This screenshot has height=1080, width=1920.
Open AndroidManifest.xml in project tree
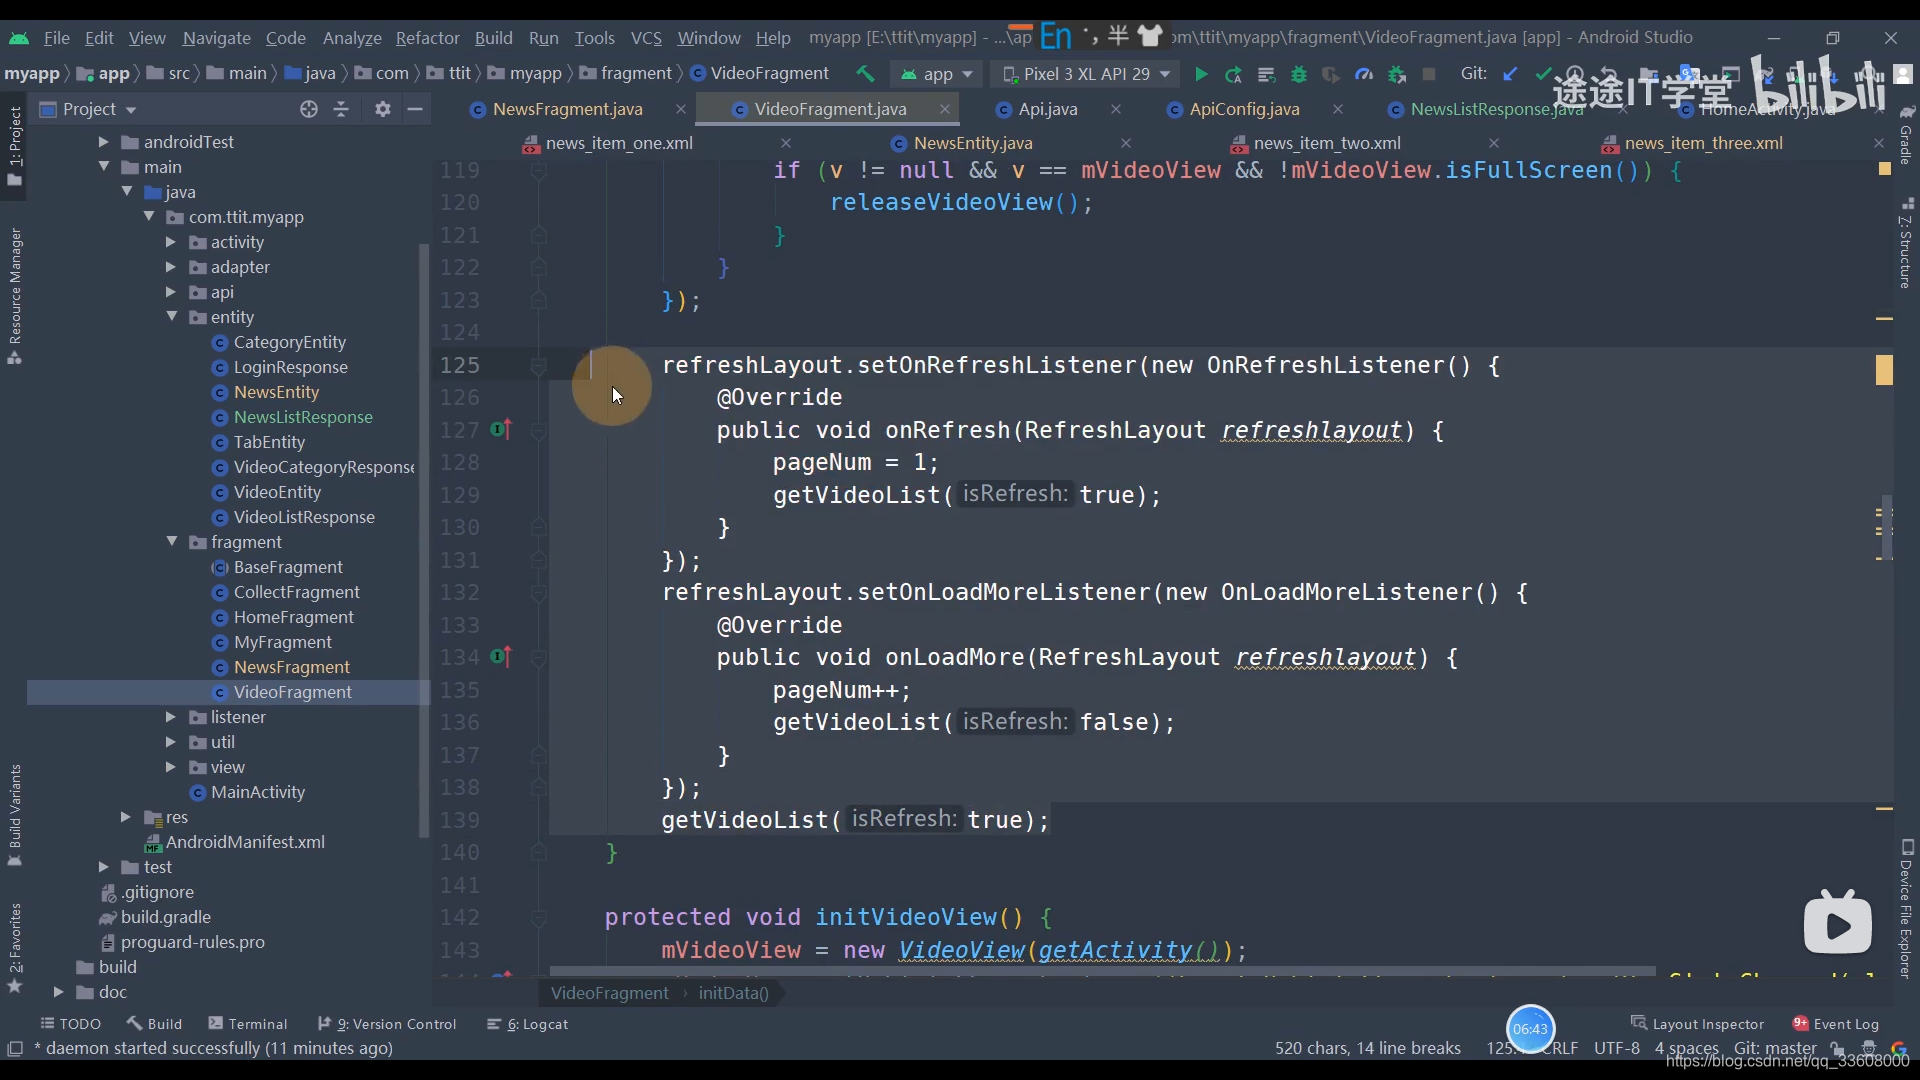(245, 842)
